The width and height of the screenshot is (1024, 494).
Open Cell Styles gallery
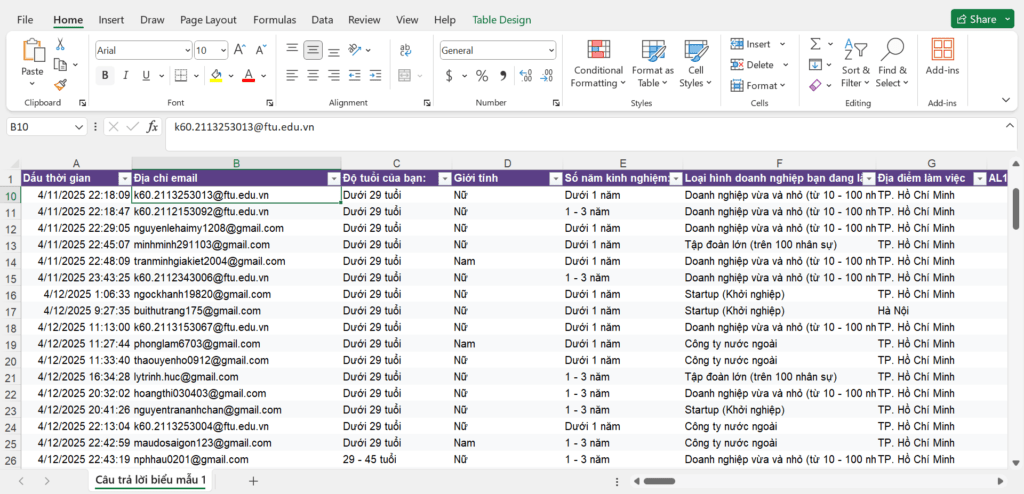(696, 63)
